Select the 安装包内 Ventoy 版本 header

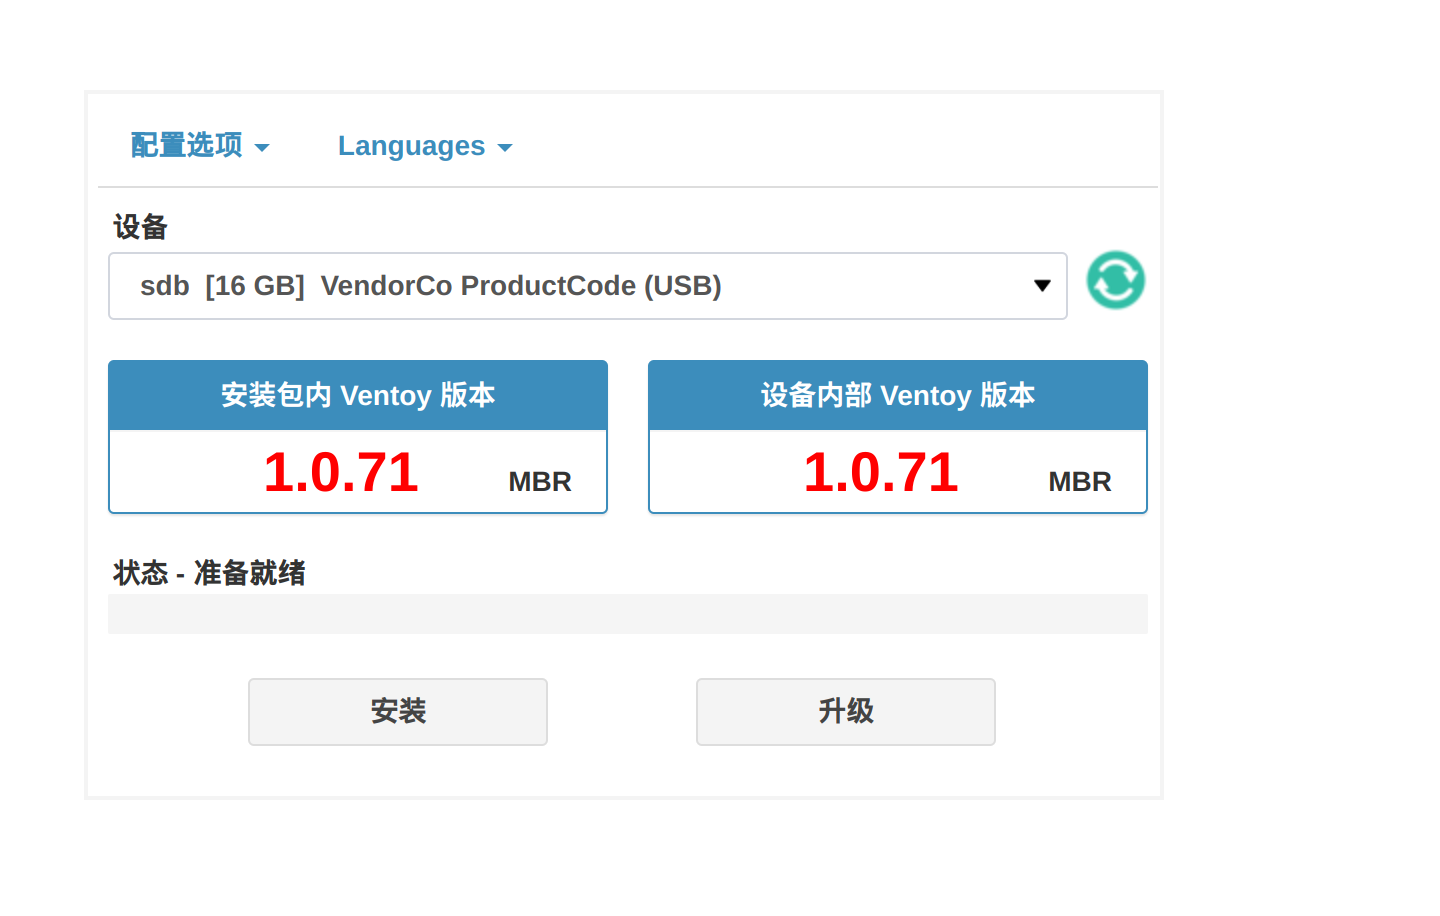click(358, 395)
